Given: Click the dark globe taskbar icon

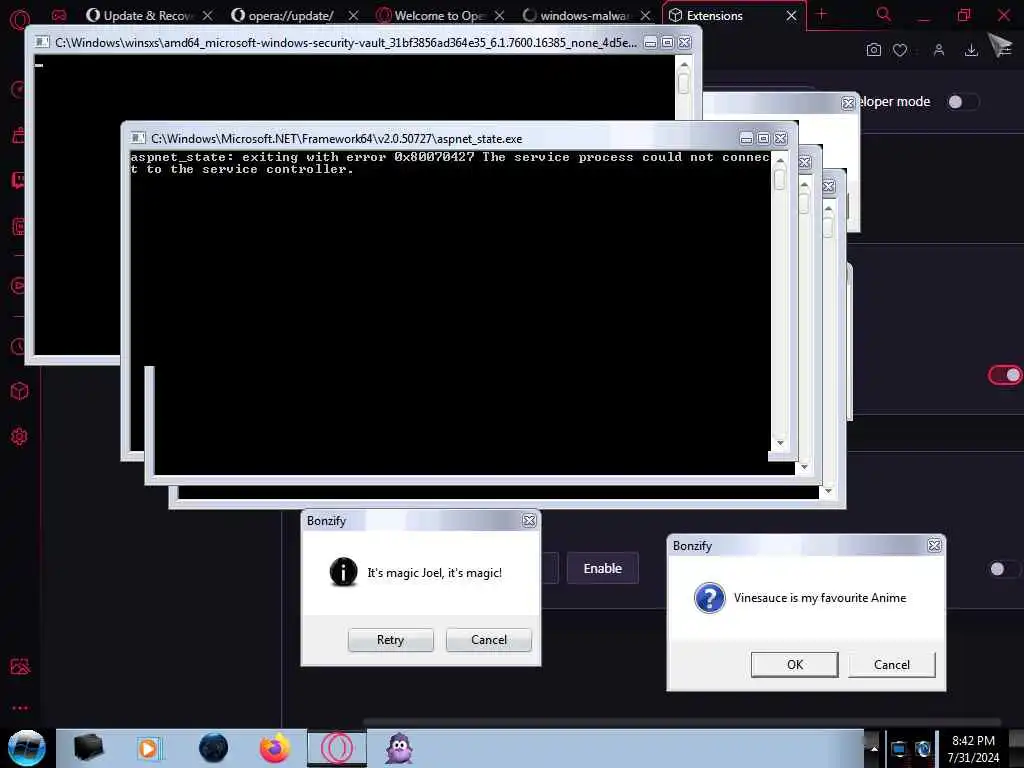Looking at the screenshot, I should pyautogui.click(x=214, y=748).
